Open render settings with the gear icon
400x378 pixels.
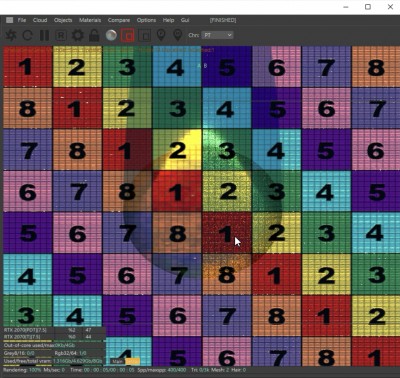click(x=78, y=35)
